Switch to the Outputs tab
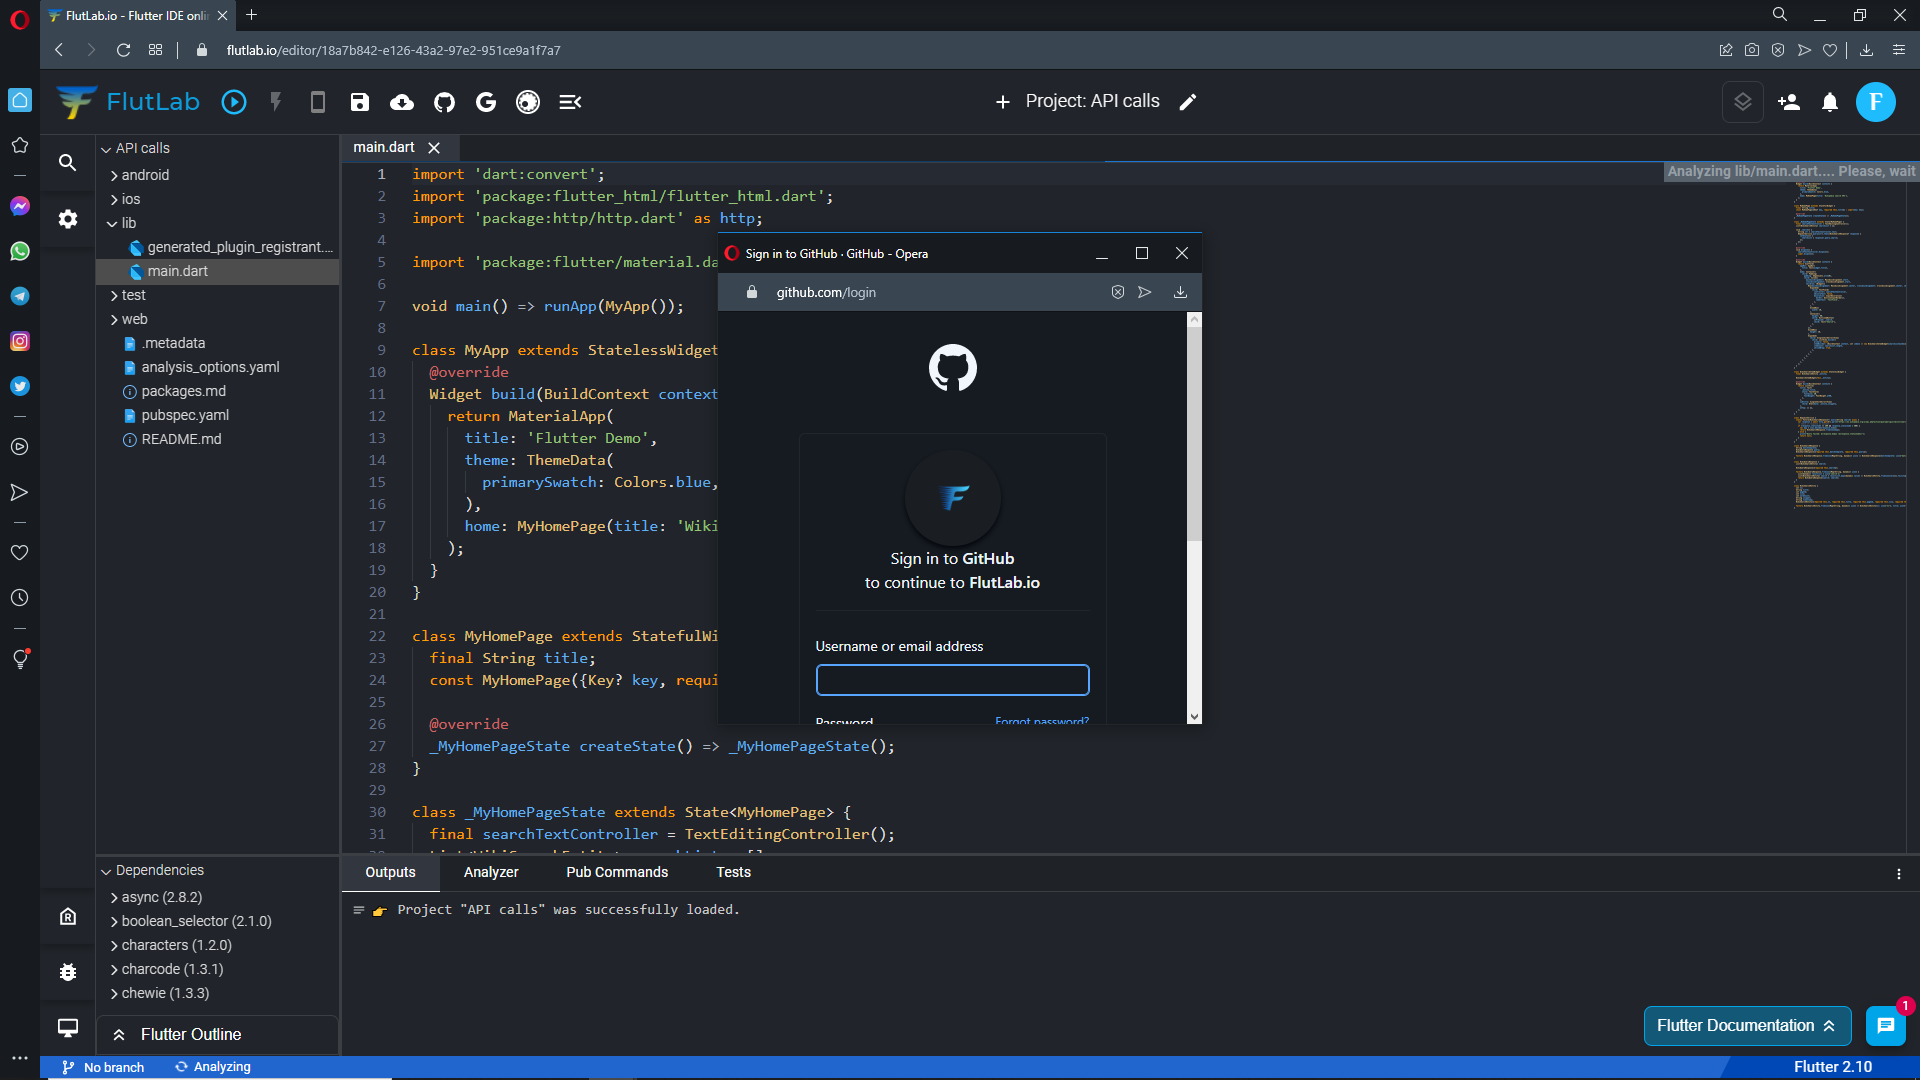The height and width of the screenshot is (1080, 1920). pos(390,872)
